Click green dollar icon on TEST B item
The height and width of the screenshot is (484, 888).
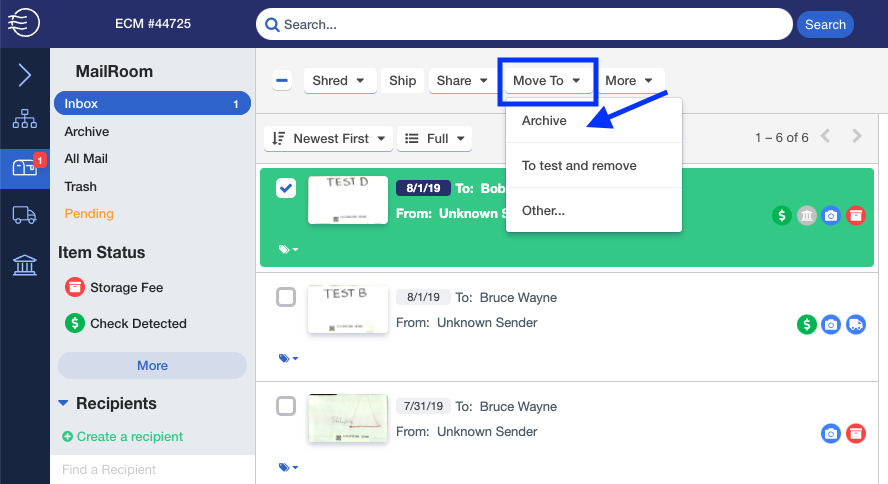coord(806,324)
